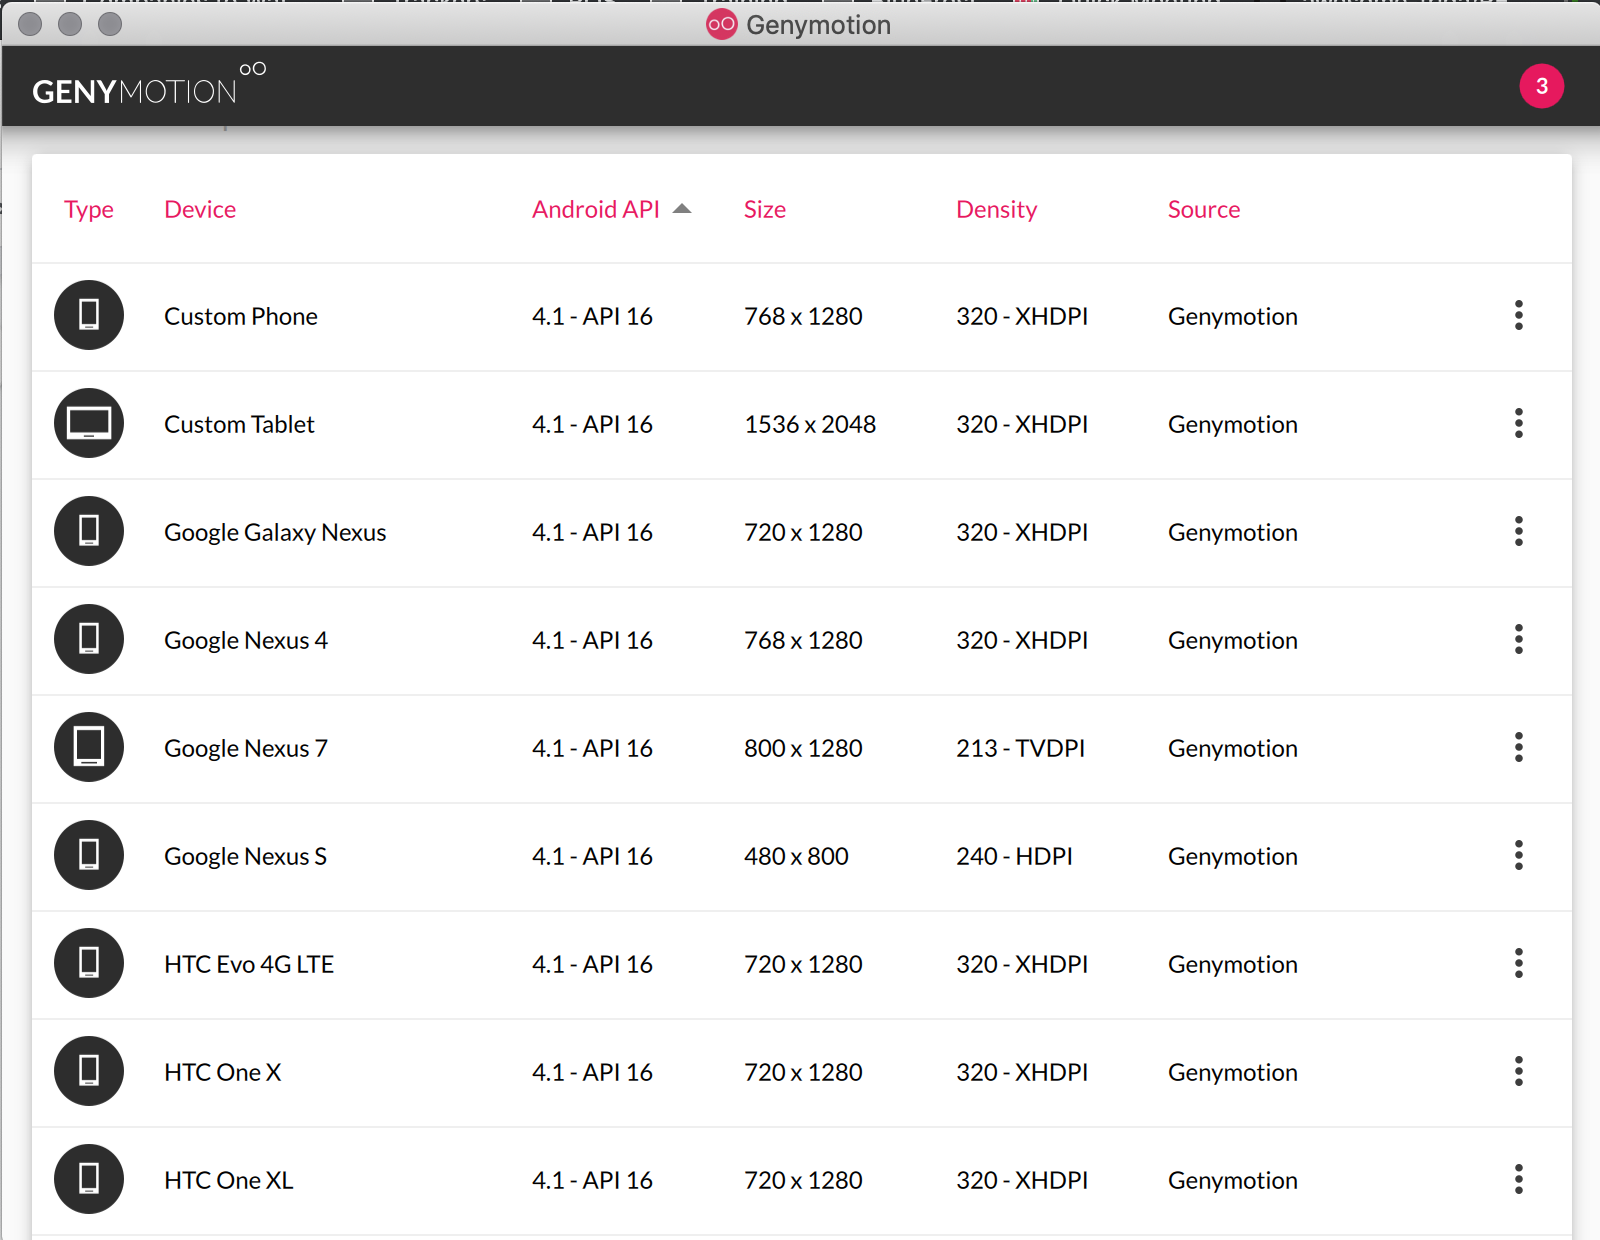This screenshot has width=1600, height=1240.
Task: Select the HTC One XL device name
Action: tap(229, 1180)
